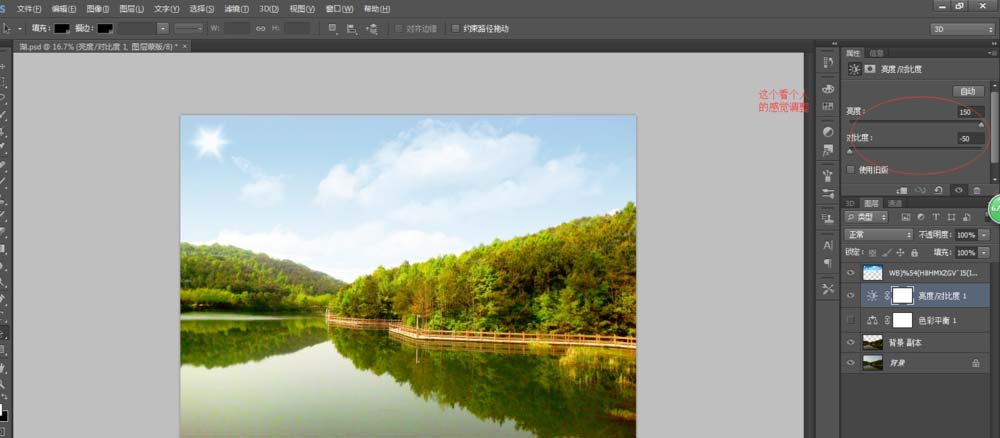Click the brightness/contrast layer mask icon in Properties
The height and width of the screenshot is (438, 1000).
(870, 69)
